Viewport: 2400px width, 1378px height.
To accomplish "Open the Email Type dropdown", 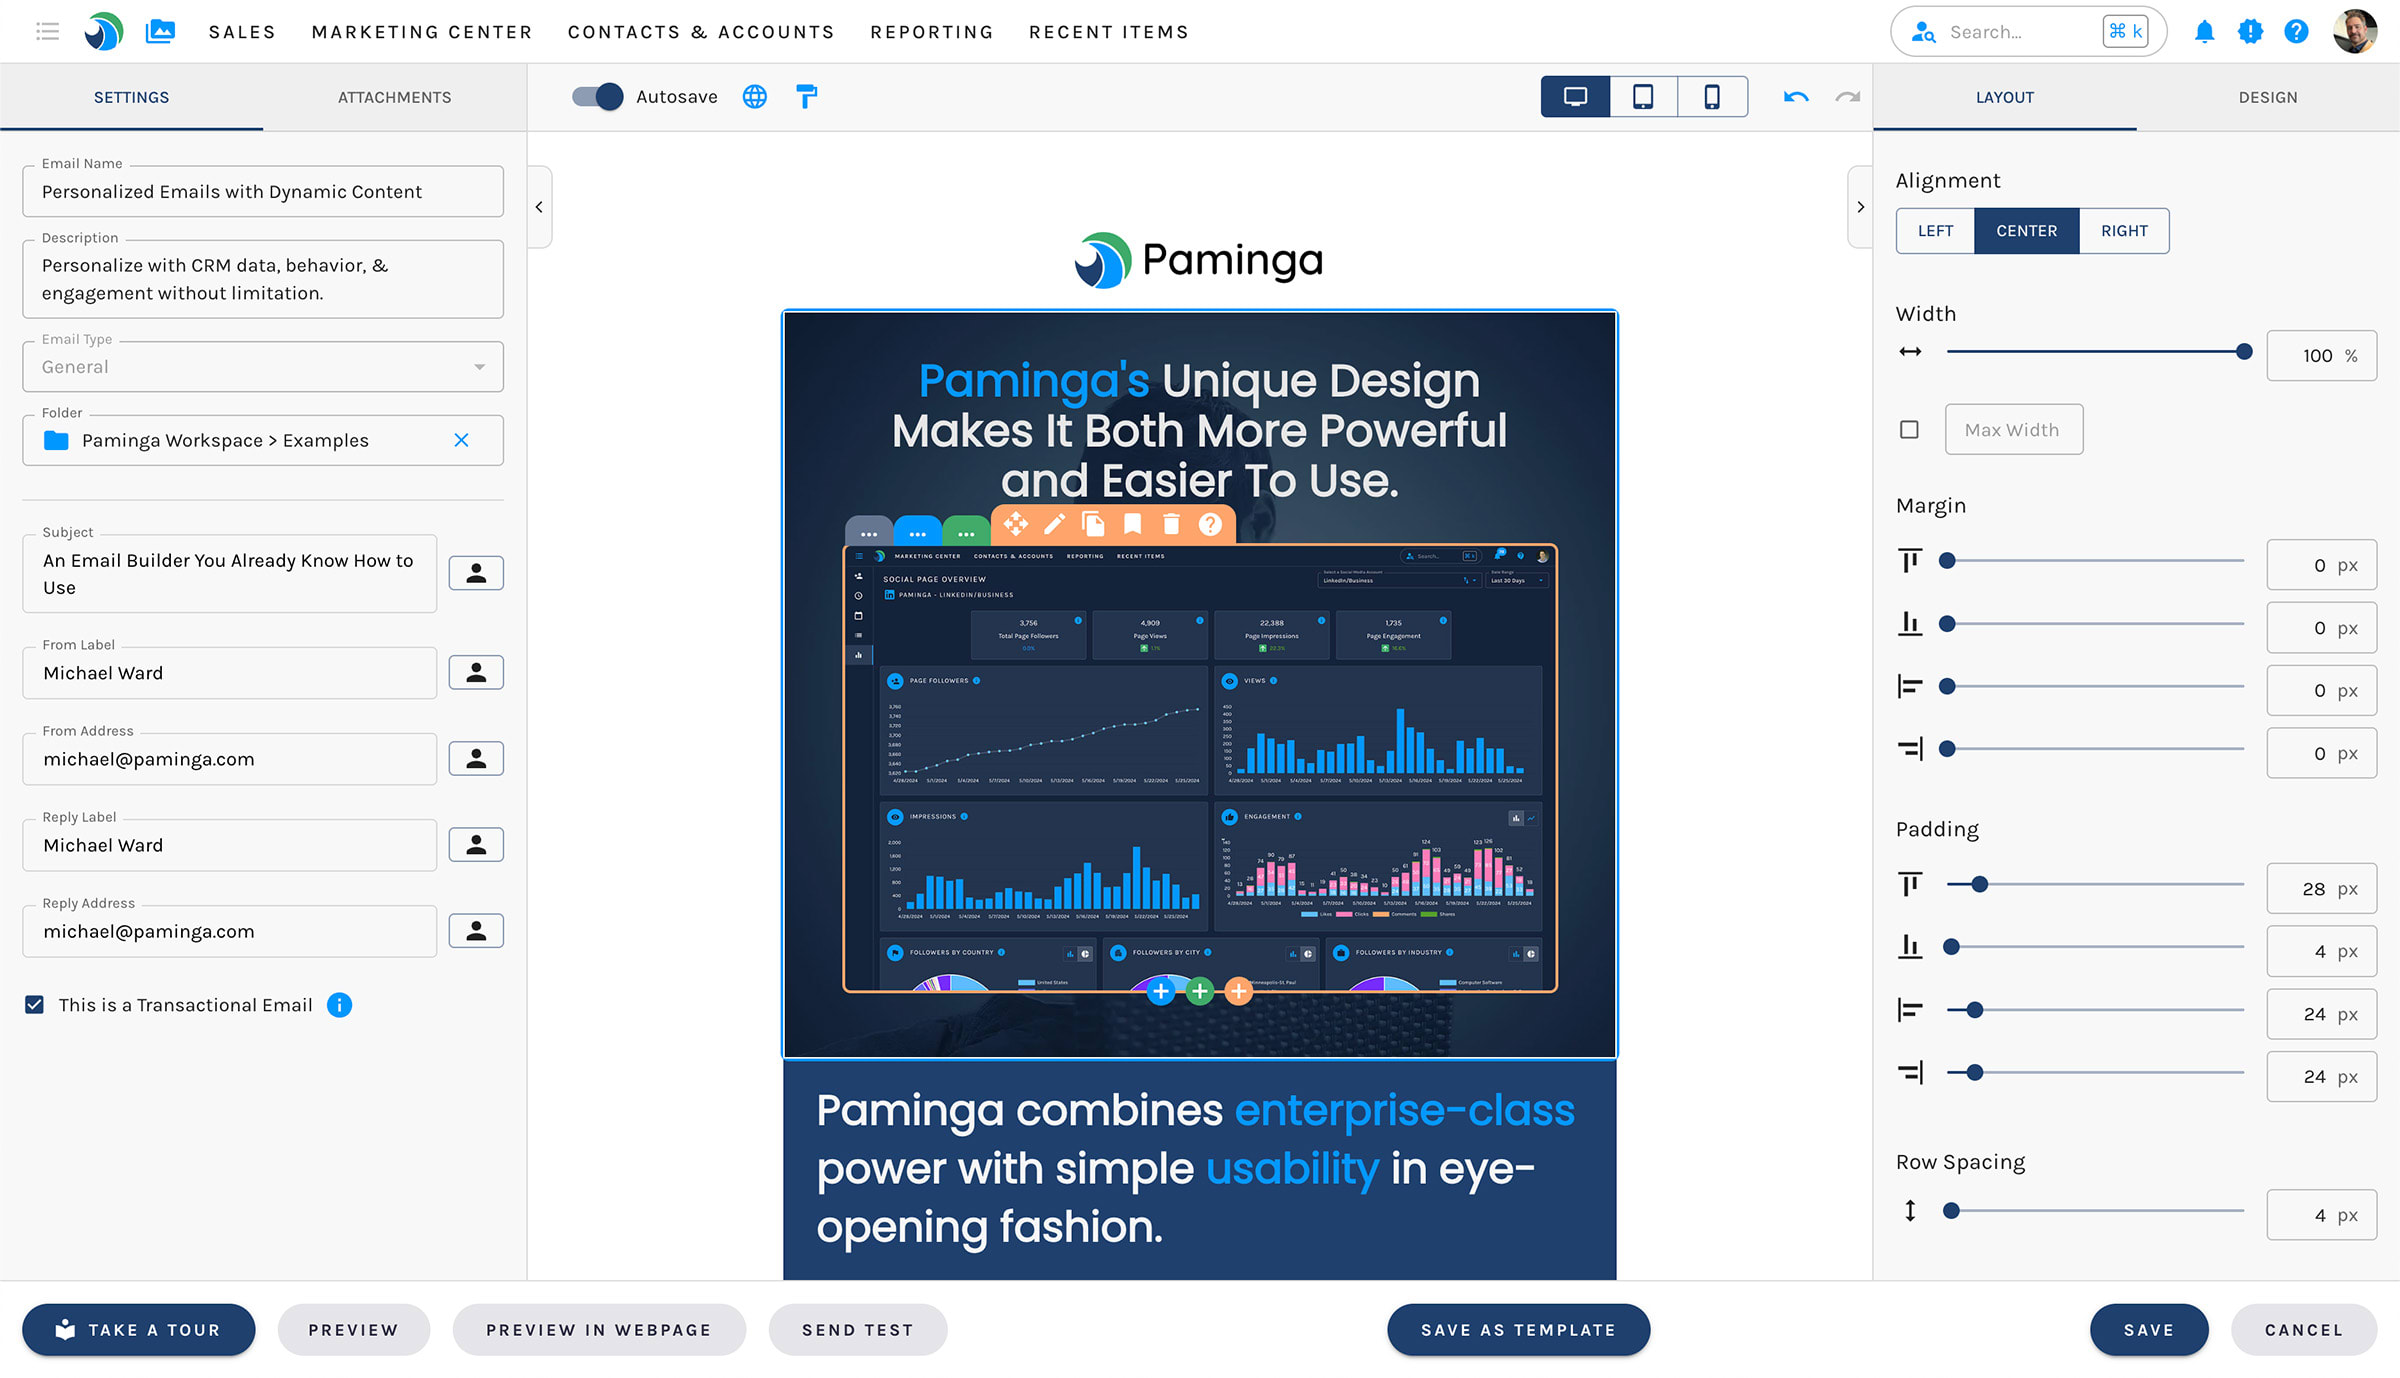I will tap(263, 367).
